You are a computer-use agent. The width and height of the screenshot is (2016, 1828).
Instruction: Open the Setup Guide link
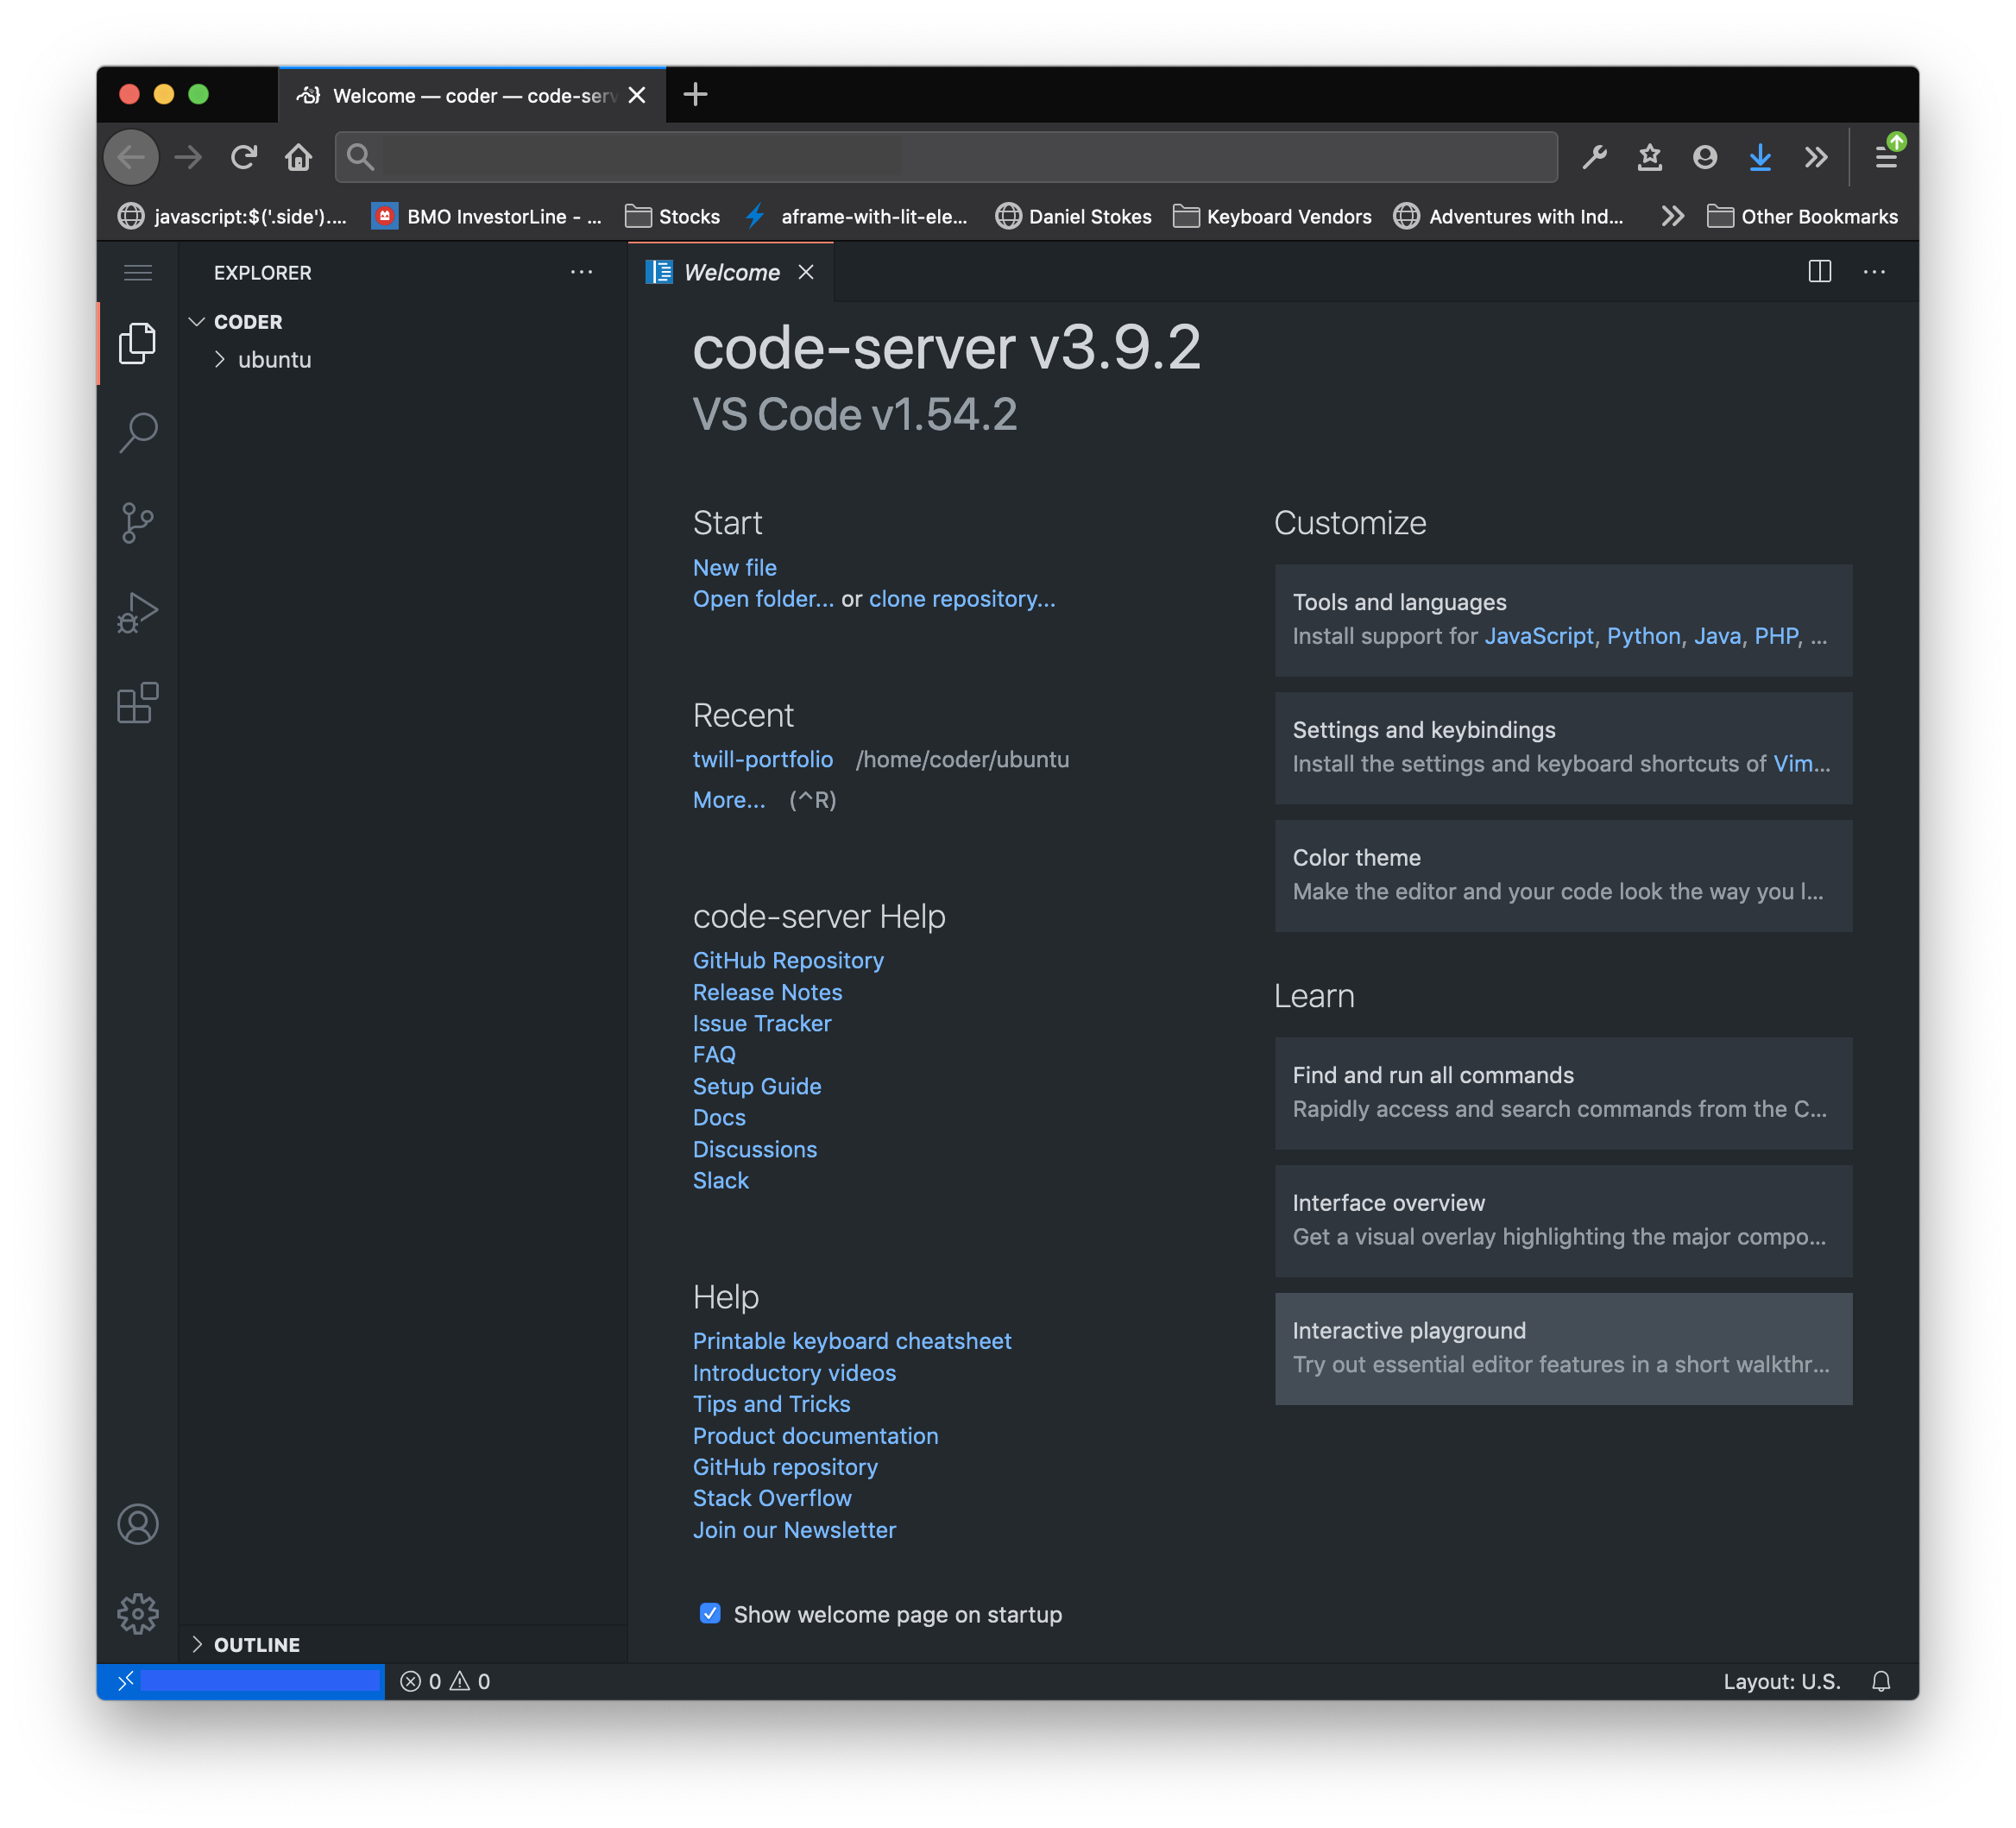pyautogui.click(x=757, y=1086)
